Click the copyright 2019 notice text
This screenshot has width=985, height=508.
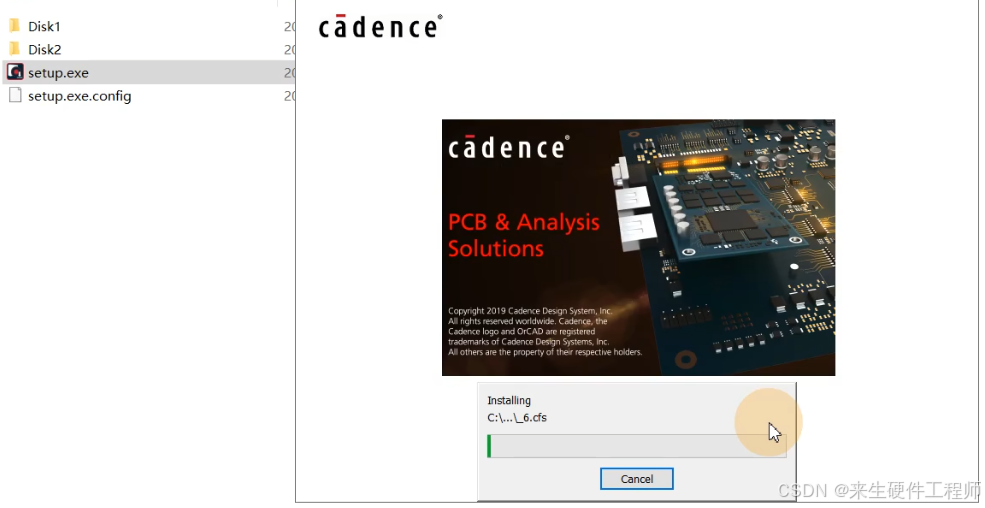pos(545,332)
